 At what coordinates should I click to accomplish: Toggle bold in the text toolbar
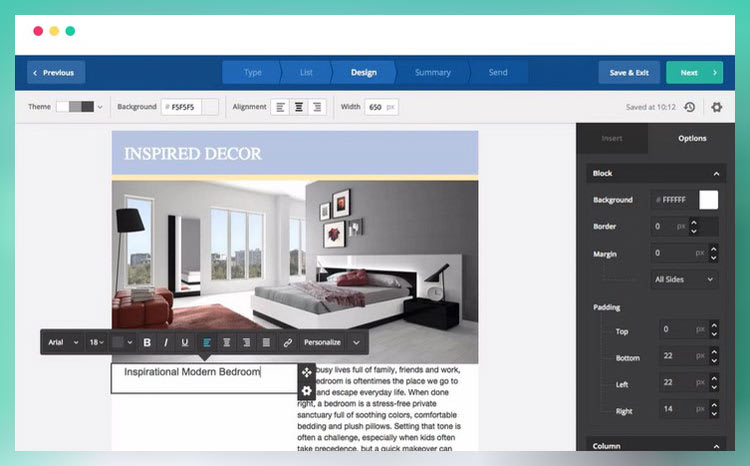[x=147, y=342]
